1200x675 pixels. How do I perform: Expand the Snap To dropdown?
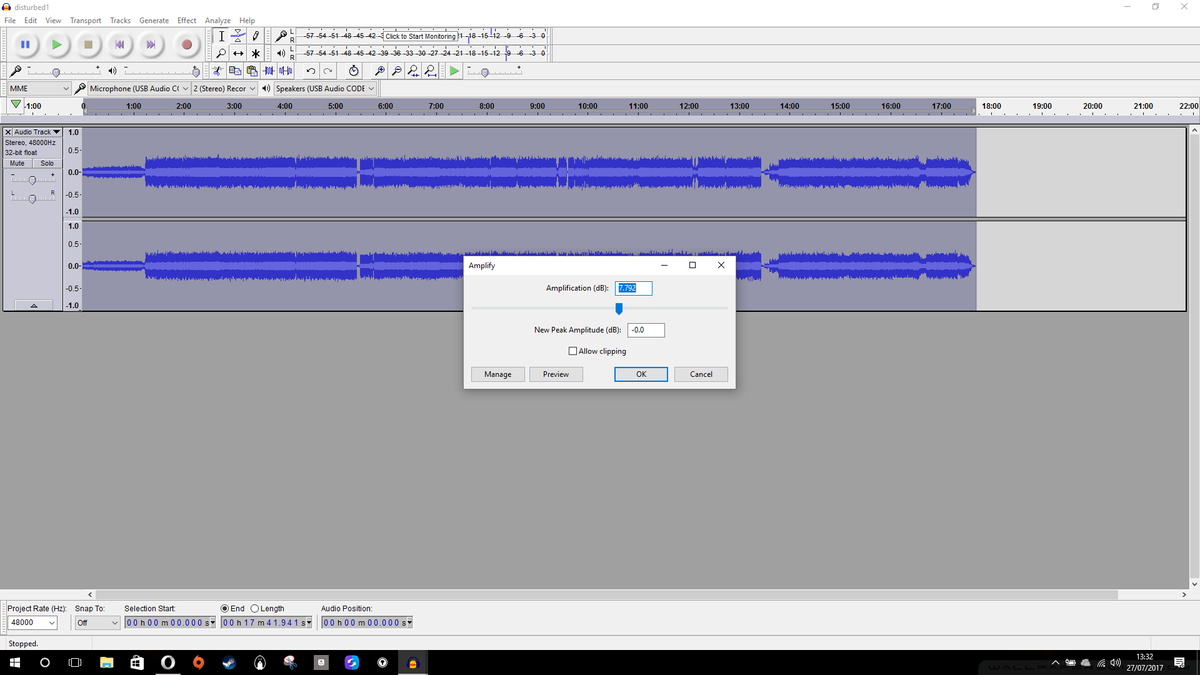pos(97,622)
